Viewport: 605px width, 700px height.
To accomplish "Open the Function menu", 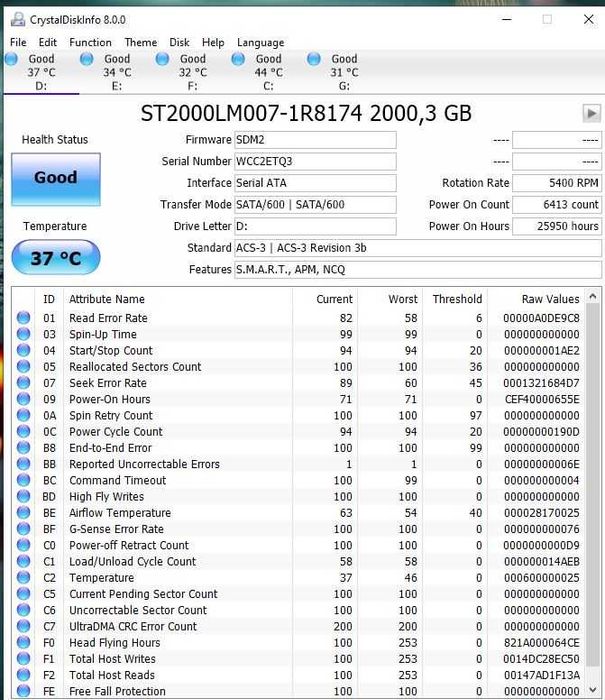I will click(x=90, y=42).
